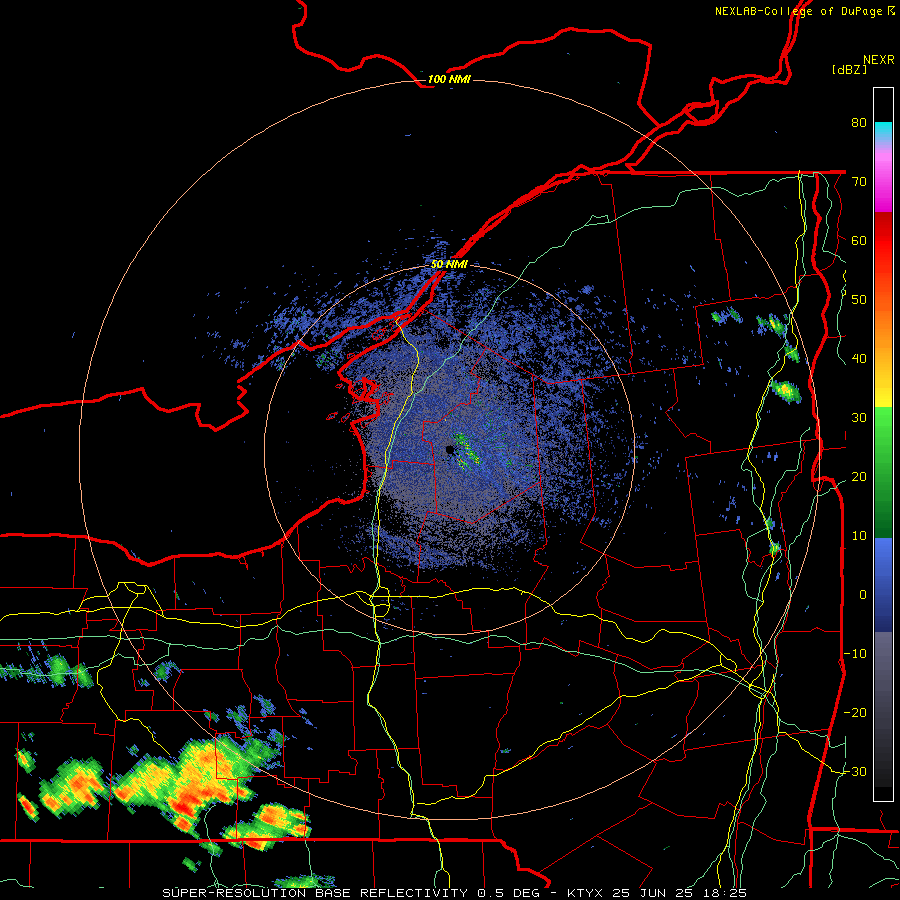Image resolution: width=900 pixels, height=900 pixels.
Task: Click the NEXR label above the legend
Action: (878, 60)
